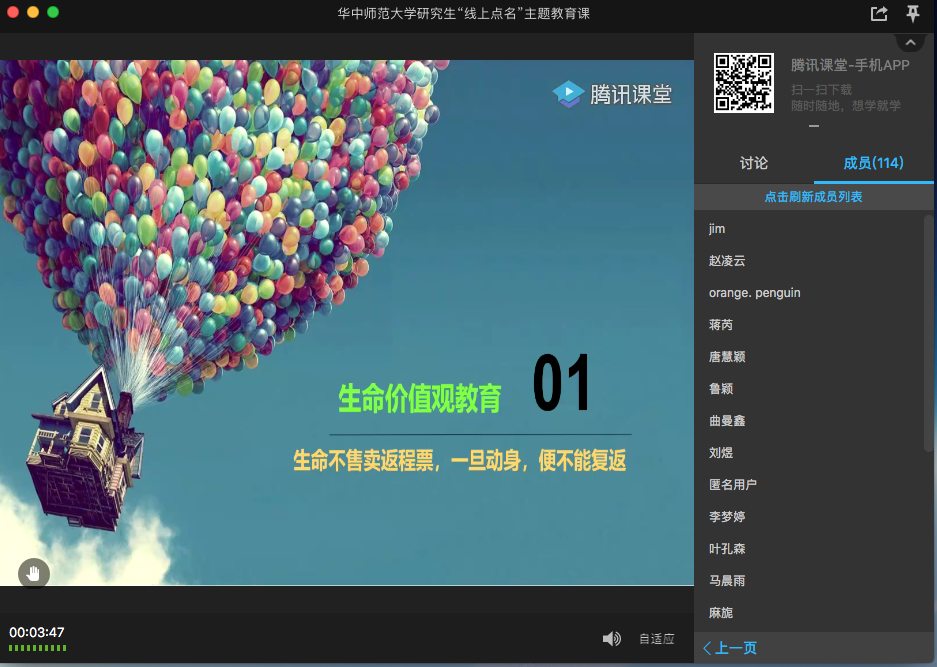Toggle the pin window on top icon

pyautogui.click(x=912, y=14)
